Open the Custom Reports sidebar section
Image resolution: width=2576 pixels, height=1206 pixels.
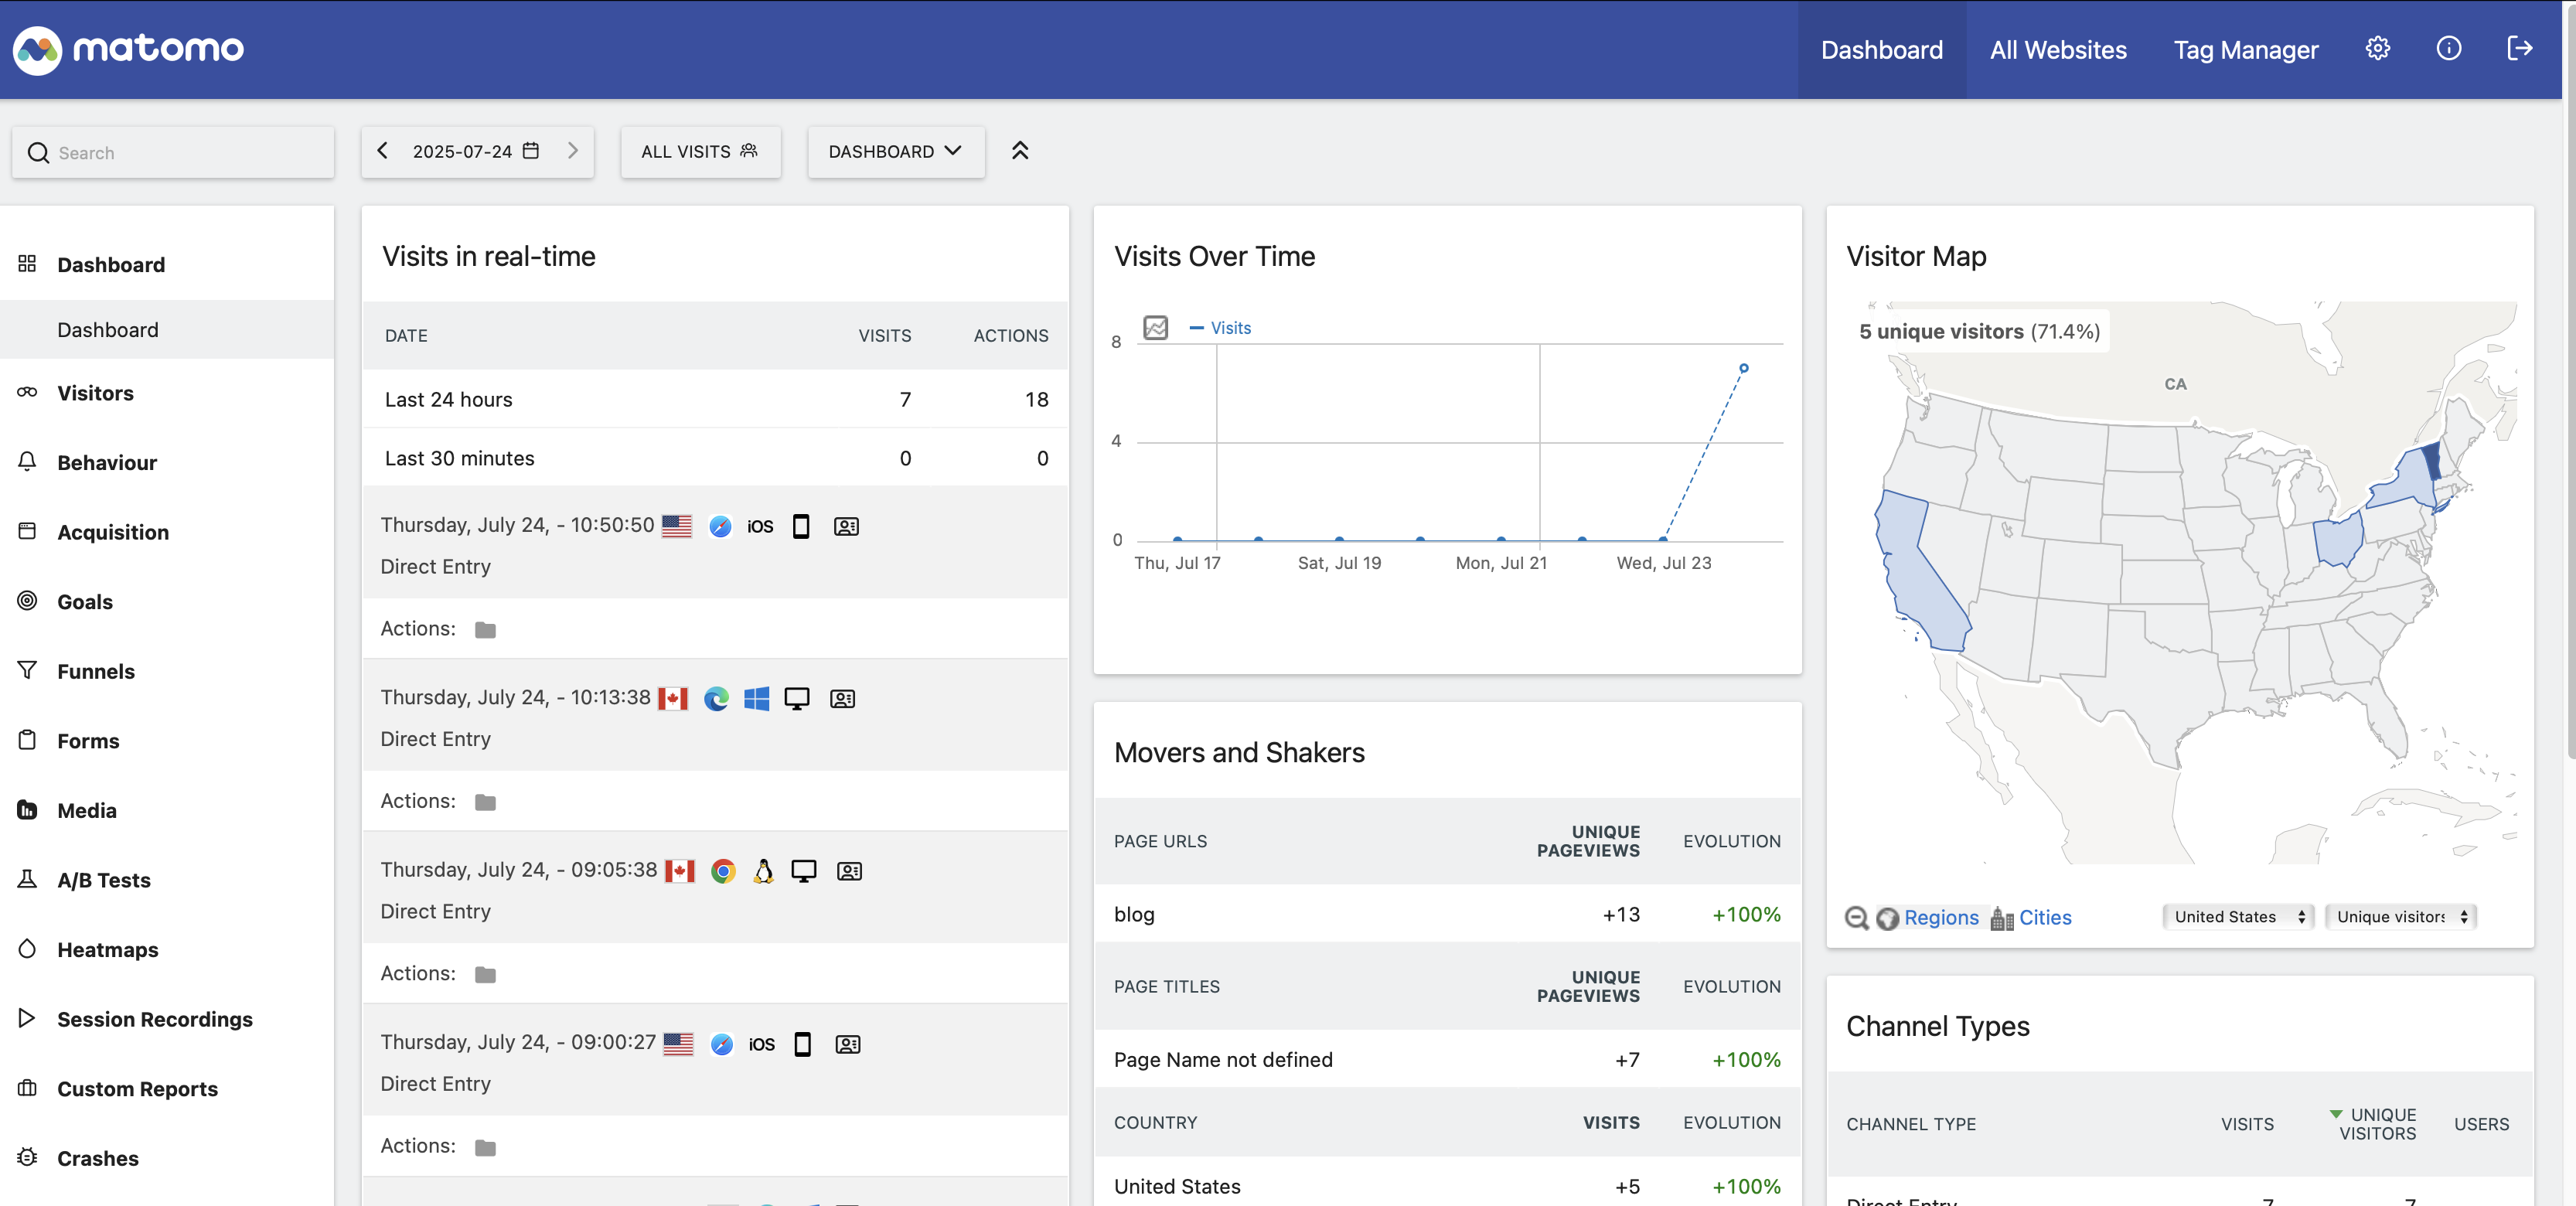tap(137, 1088)
